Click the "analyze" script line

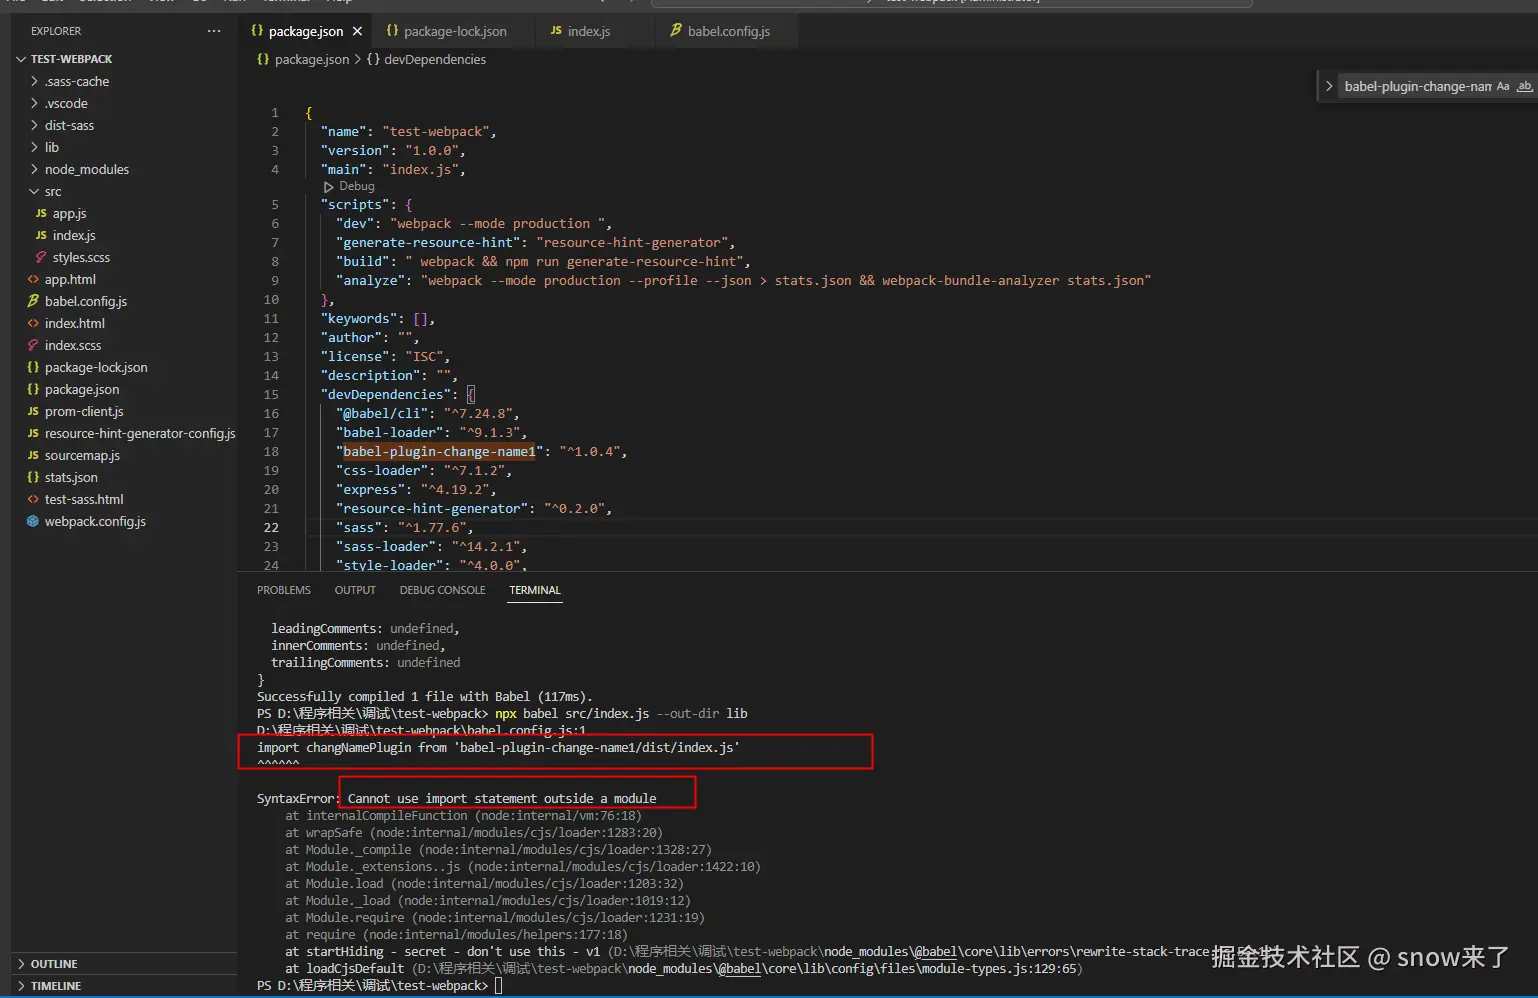(x=744, y=281)
